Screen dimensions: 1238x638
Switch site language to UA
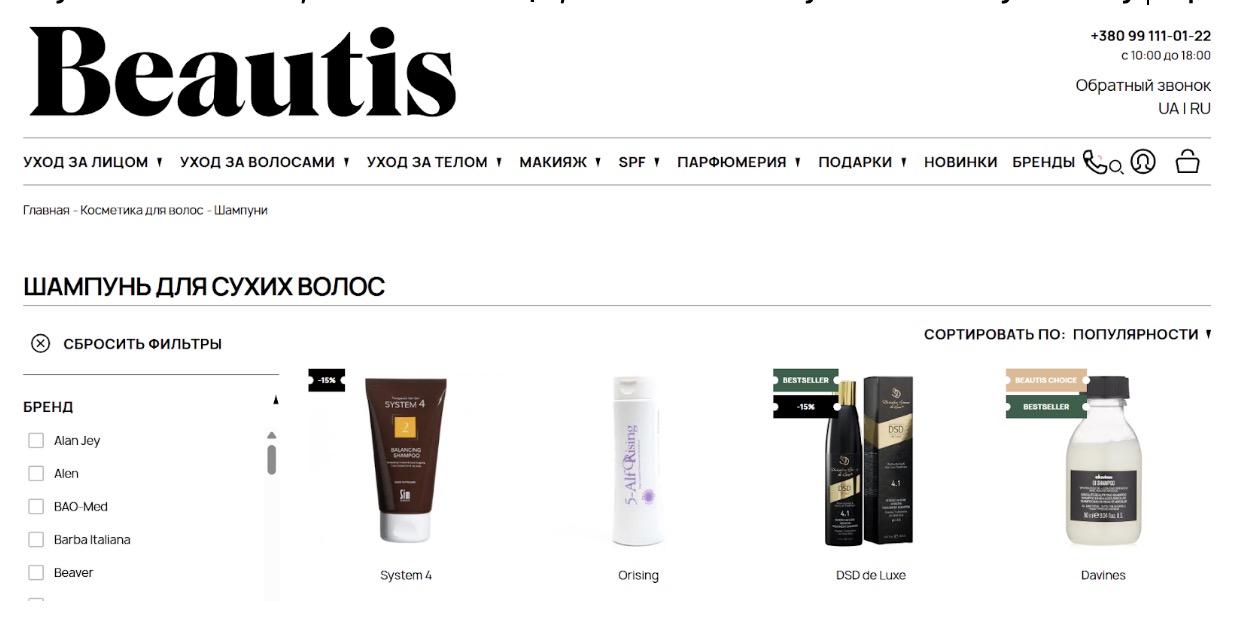click(1168, 109)
